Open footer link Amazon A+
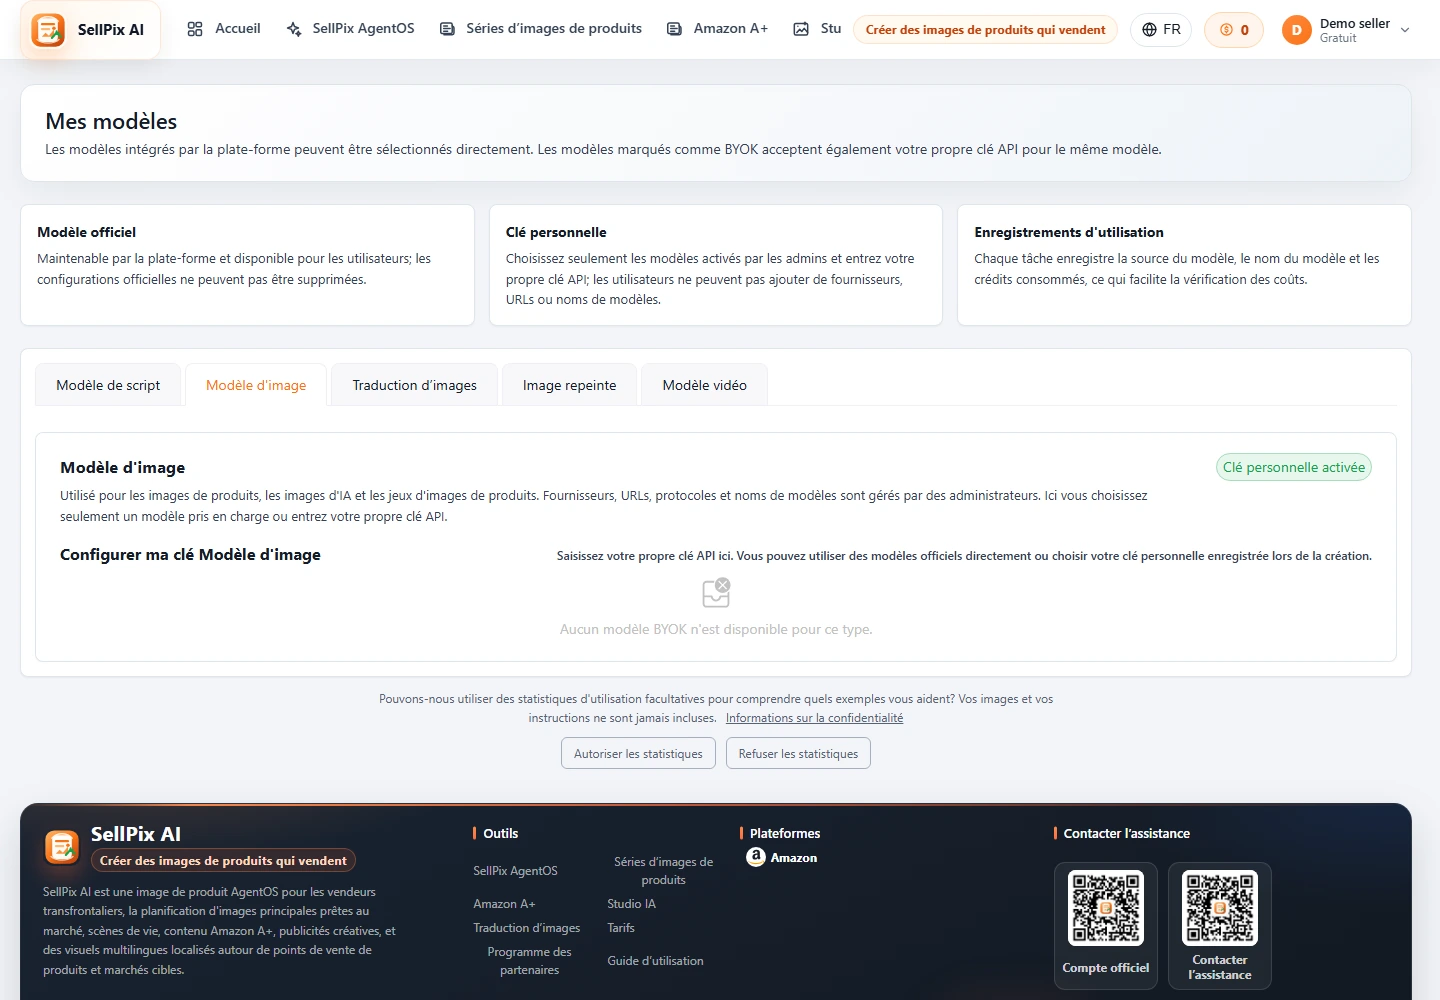1440x1000 pixels. pyautogui.click(x=504, y=904)
